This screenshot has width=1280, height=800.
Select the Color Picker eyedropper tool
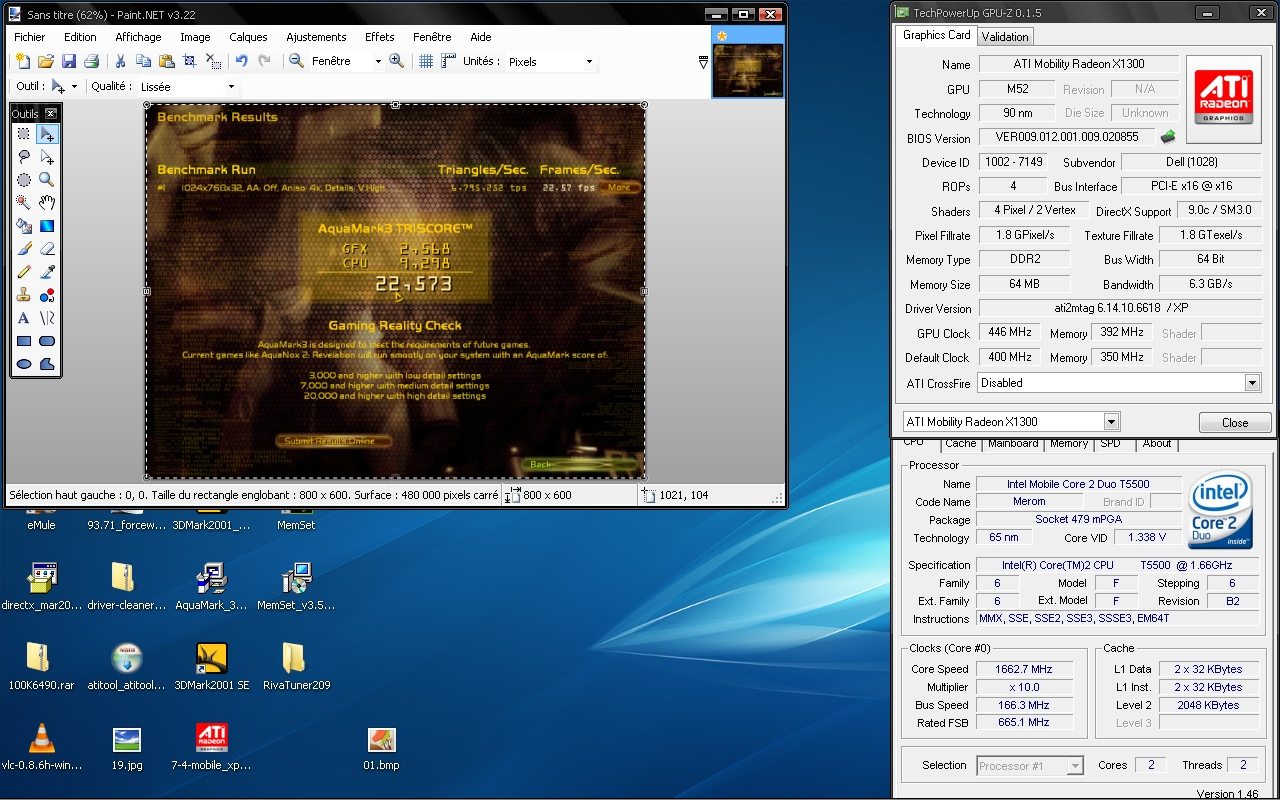coord(46,272)
